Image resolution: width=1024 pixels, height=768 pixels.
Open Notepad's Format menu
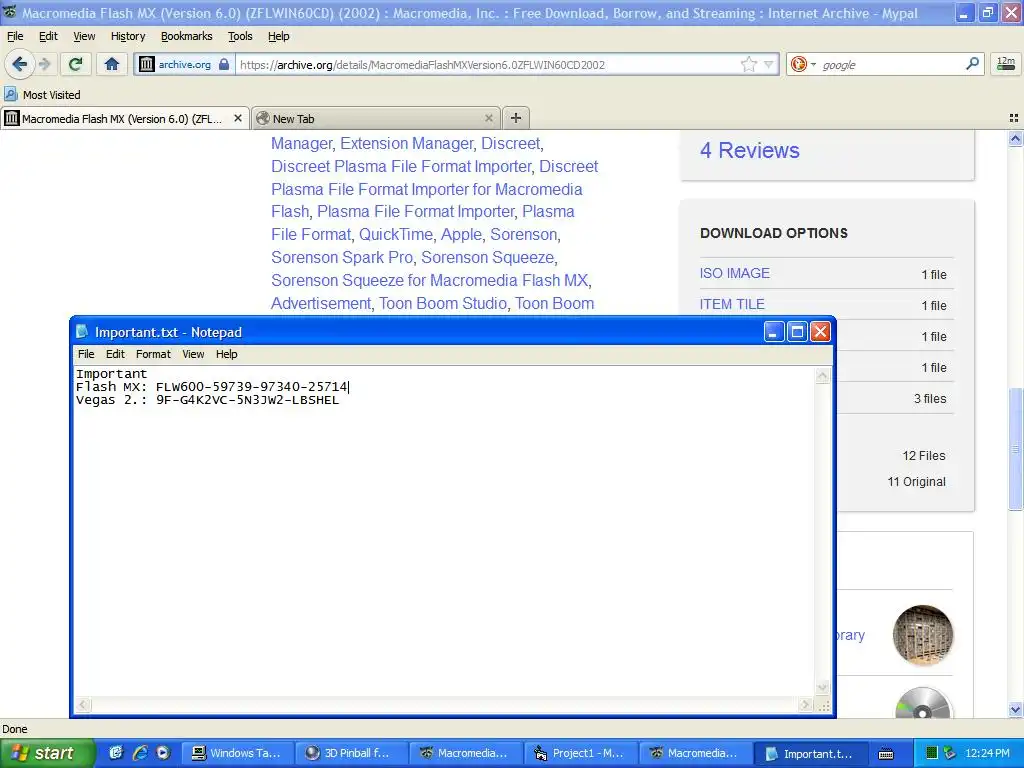(153, 354)
